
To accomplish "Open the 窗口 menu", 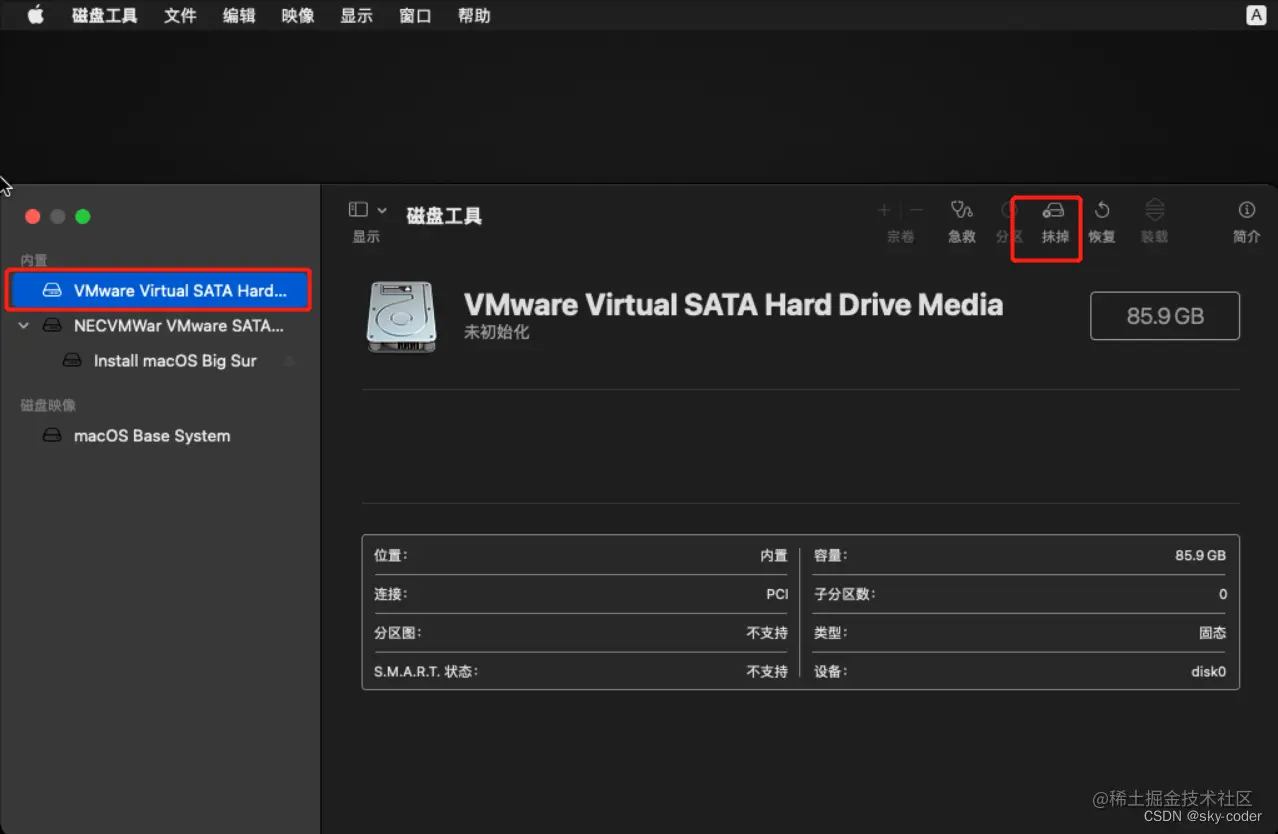I will [415, 15].
